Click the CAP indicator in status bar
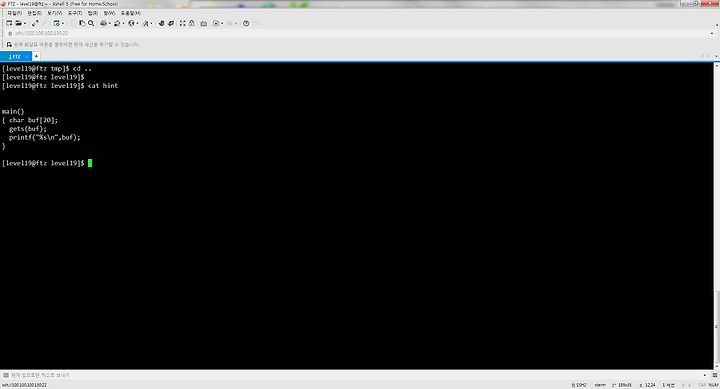This screenshot has height=389, width=720. click(x=702, y=385)
